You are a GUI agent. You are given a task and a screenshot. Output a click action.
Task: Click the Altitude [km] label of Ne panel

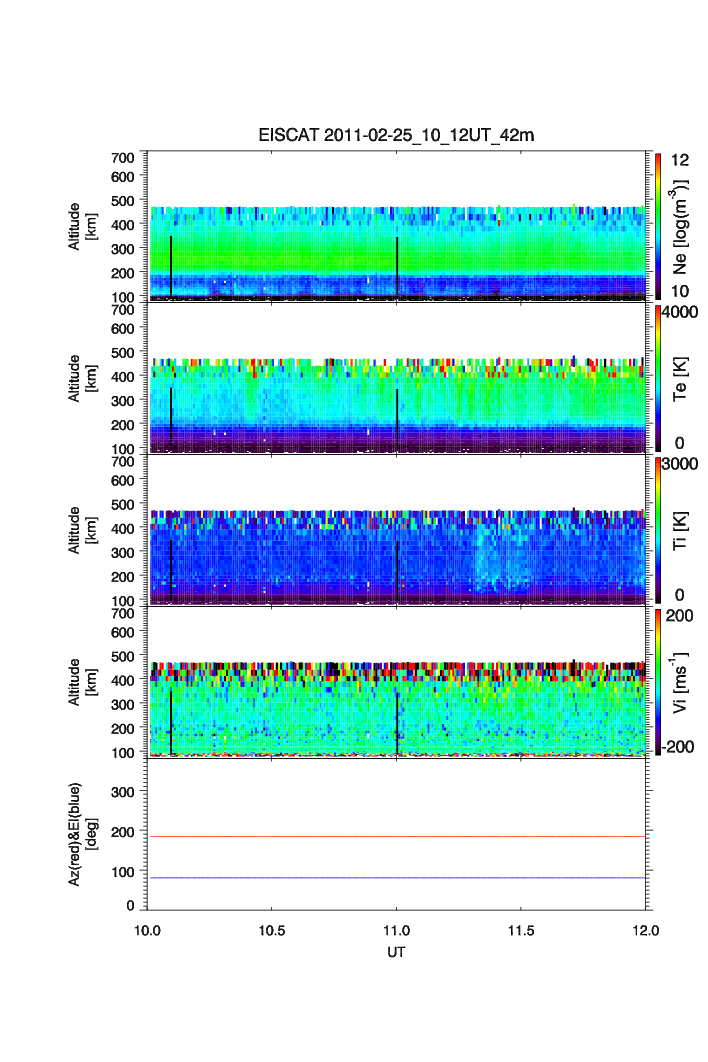[82, 226]
